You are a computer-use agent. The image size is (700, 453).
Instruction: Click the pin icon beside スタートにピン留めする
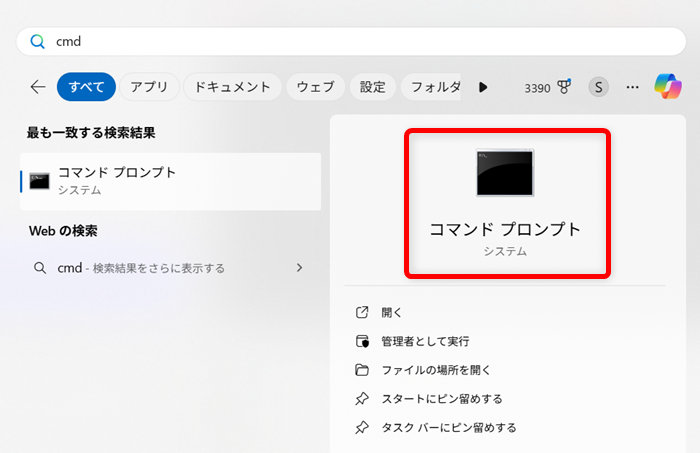(362, 399)
